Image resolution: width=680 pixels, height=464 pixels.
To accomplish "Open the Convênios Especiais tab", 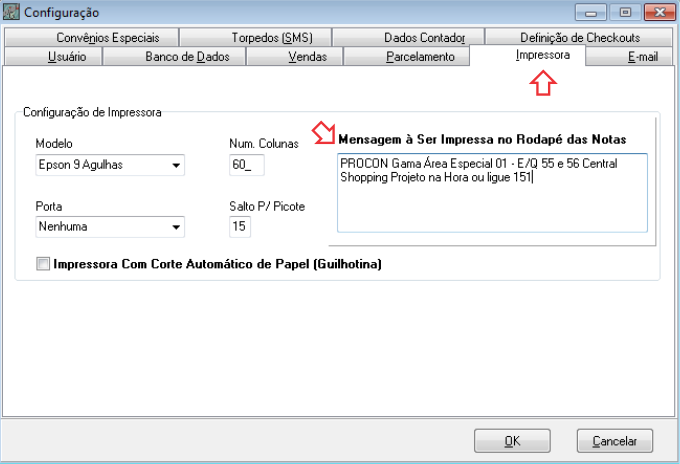I will pos(92,38).
